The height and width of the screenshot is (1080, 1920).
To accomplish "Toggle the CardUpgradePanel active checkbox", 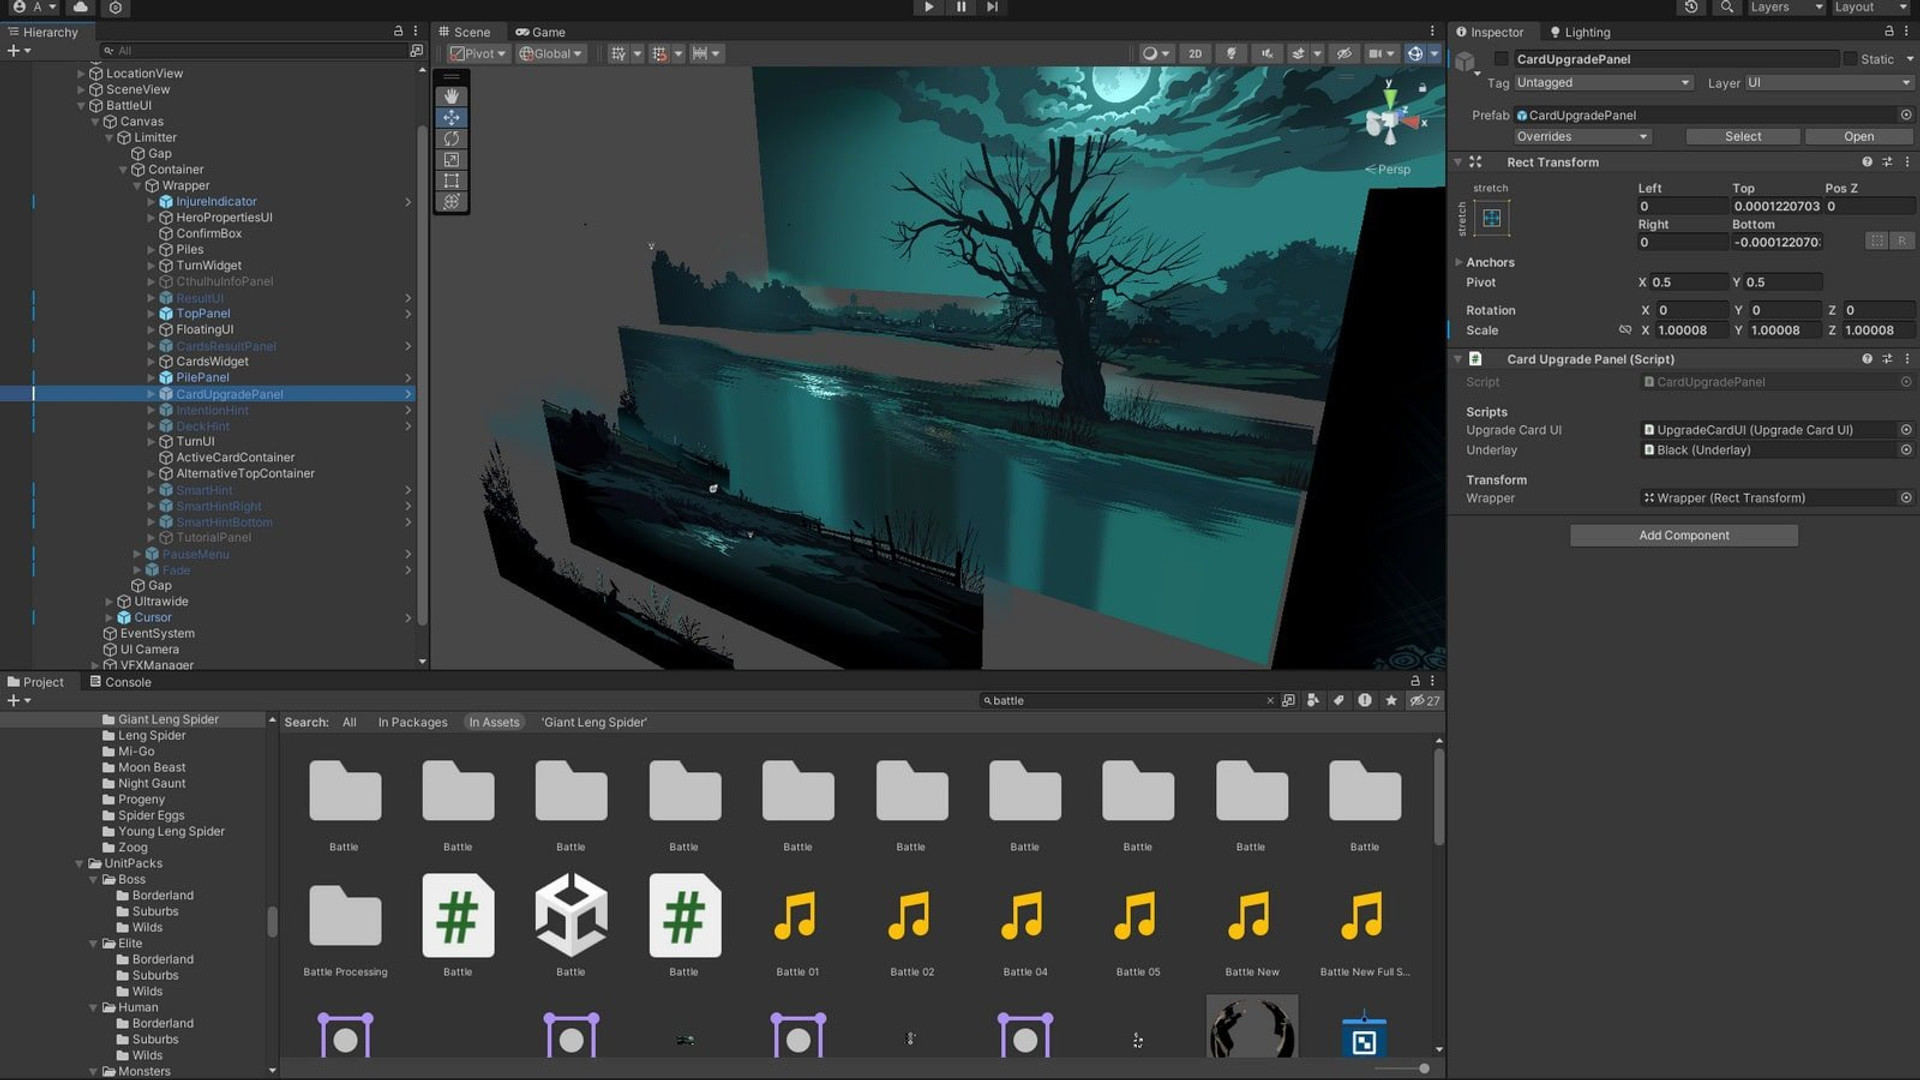I will click(x=1501, y=59).
